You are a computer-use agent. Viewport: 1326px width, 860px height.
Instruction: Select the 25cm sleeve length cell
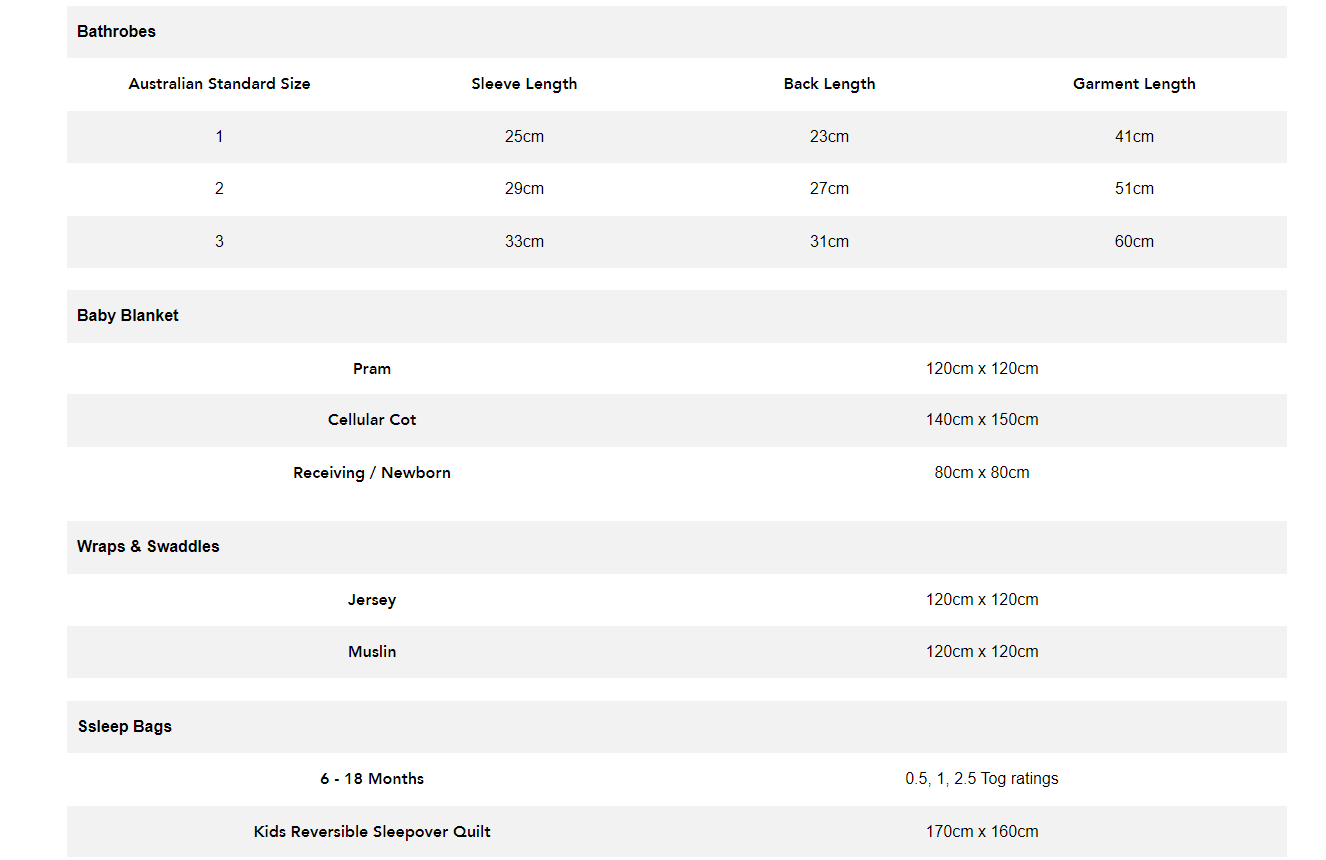[x=524, y=137]
